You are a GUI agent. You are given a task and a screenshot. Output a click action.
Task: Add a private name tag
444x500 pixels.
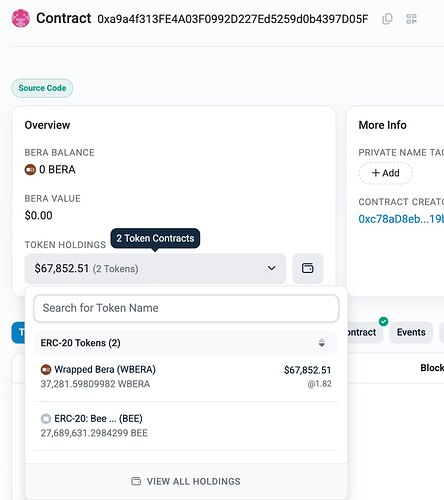[385, 173]
